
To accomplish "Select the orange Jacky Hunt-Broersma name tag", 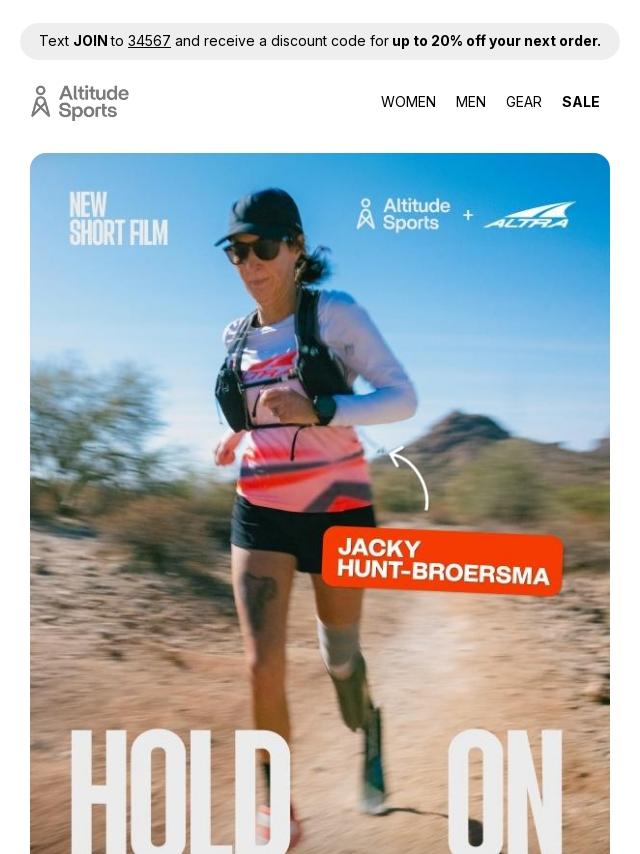I will coord(443,561).
